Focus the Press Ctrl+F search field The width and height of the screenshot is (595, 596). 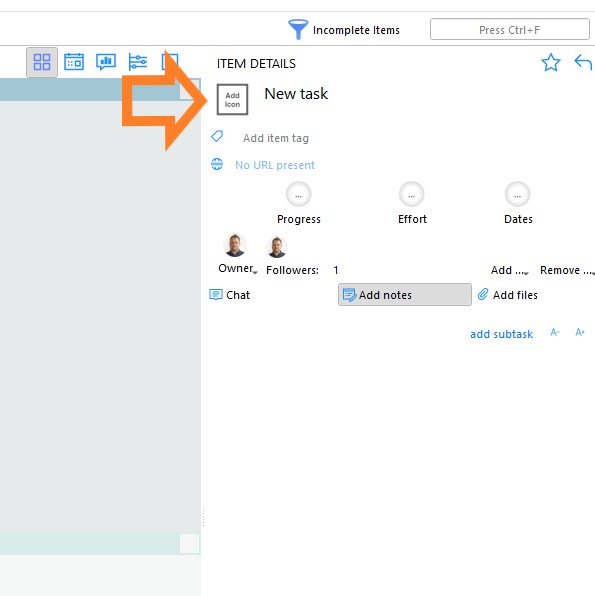coord(510,29)
